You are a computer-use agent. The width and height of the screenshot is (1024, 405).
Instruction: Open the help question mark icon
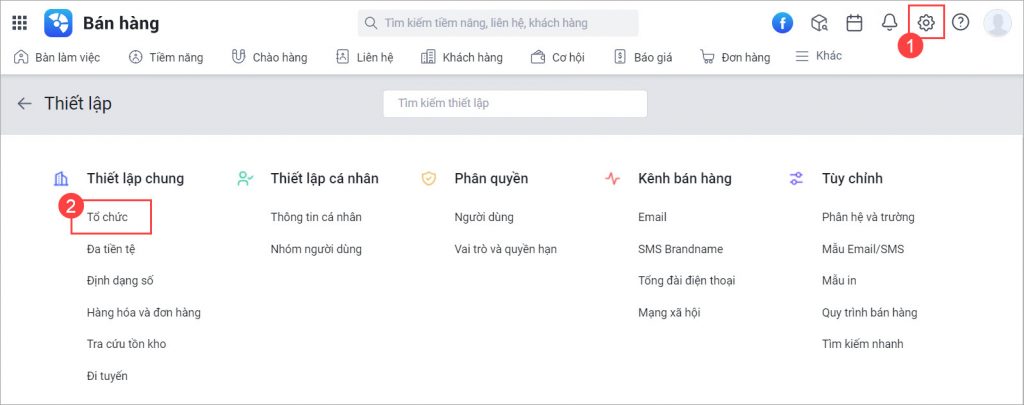tap(961, 22)
